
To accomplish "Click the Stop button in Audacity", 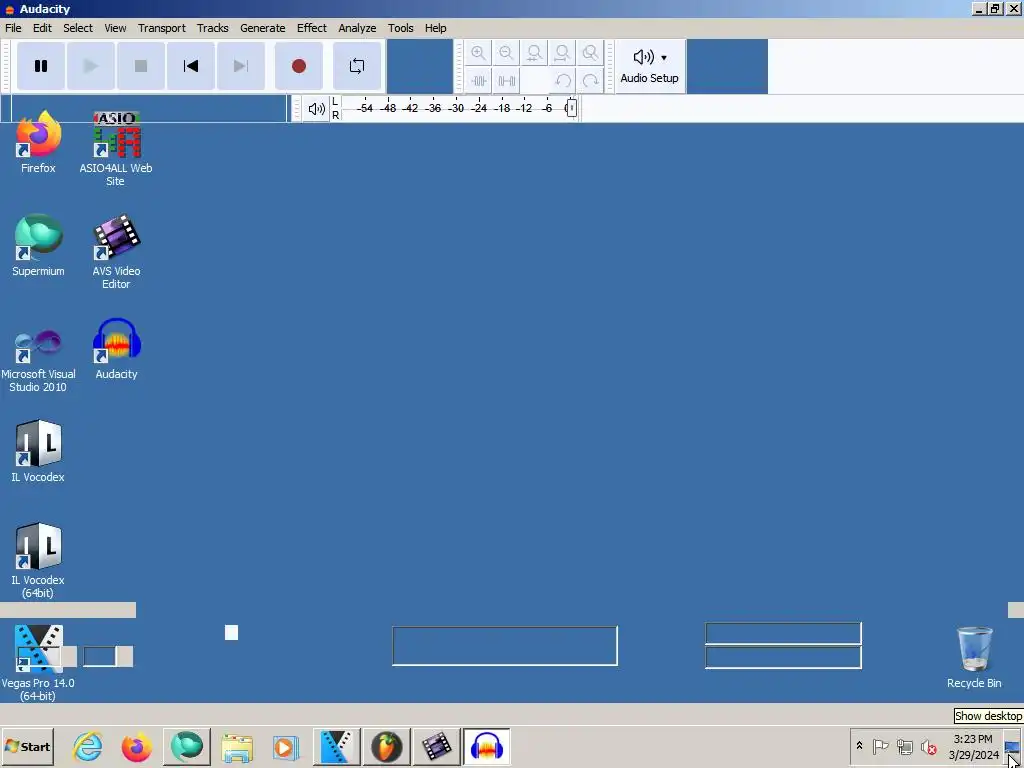I will (140, 66).
